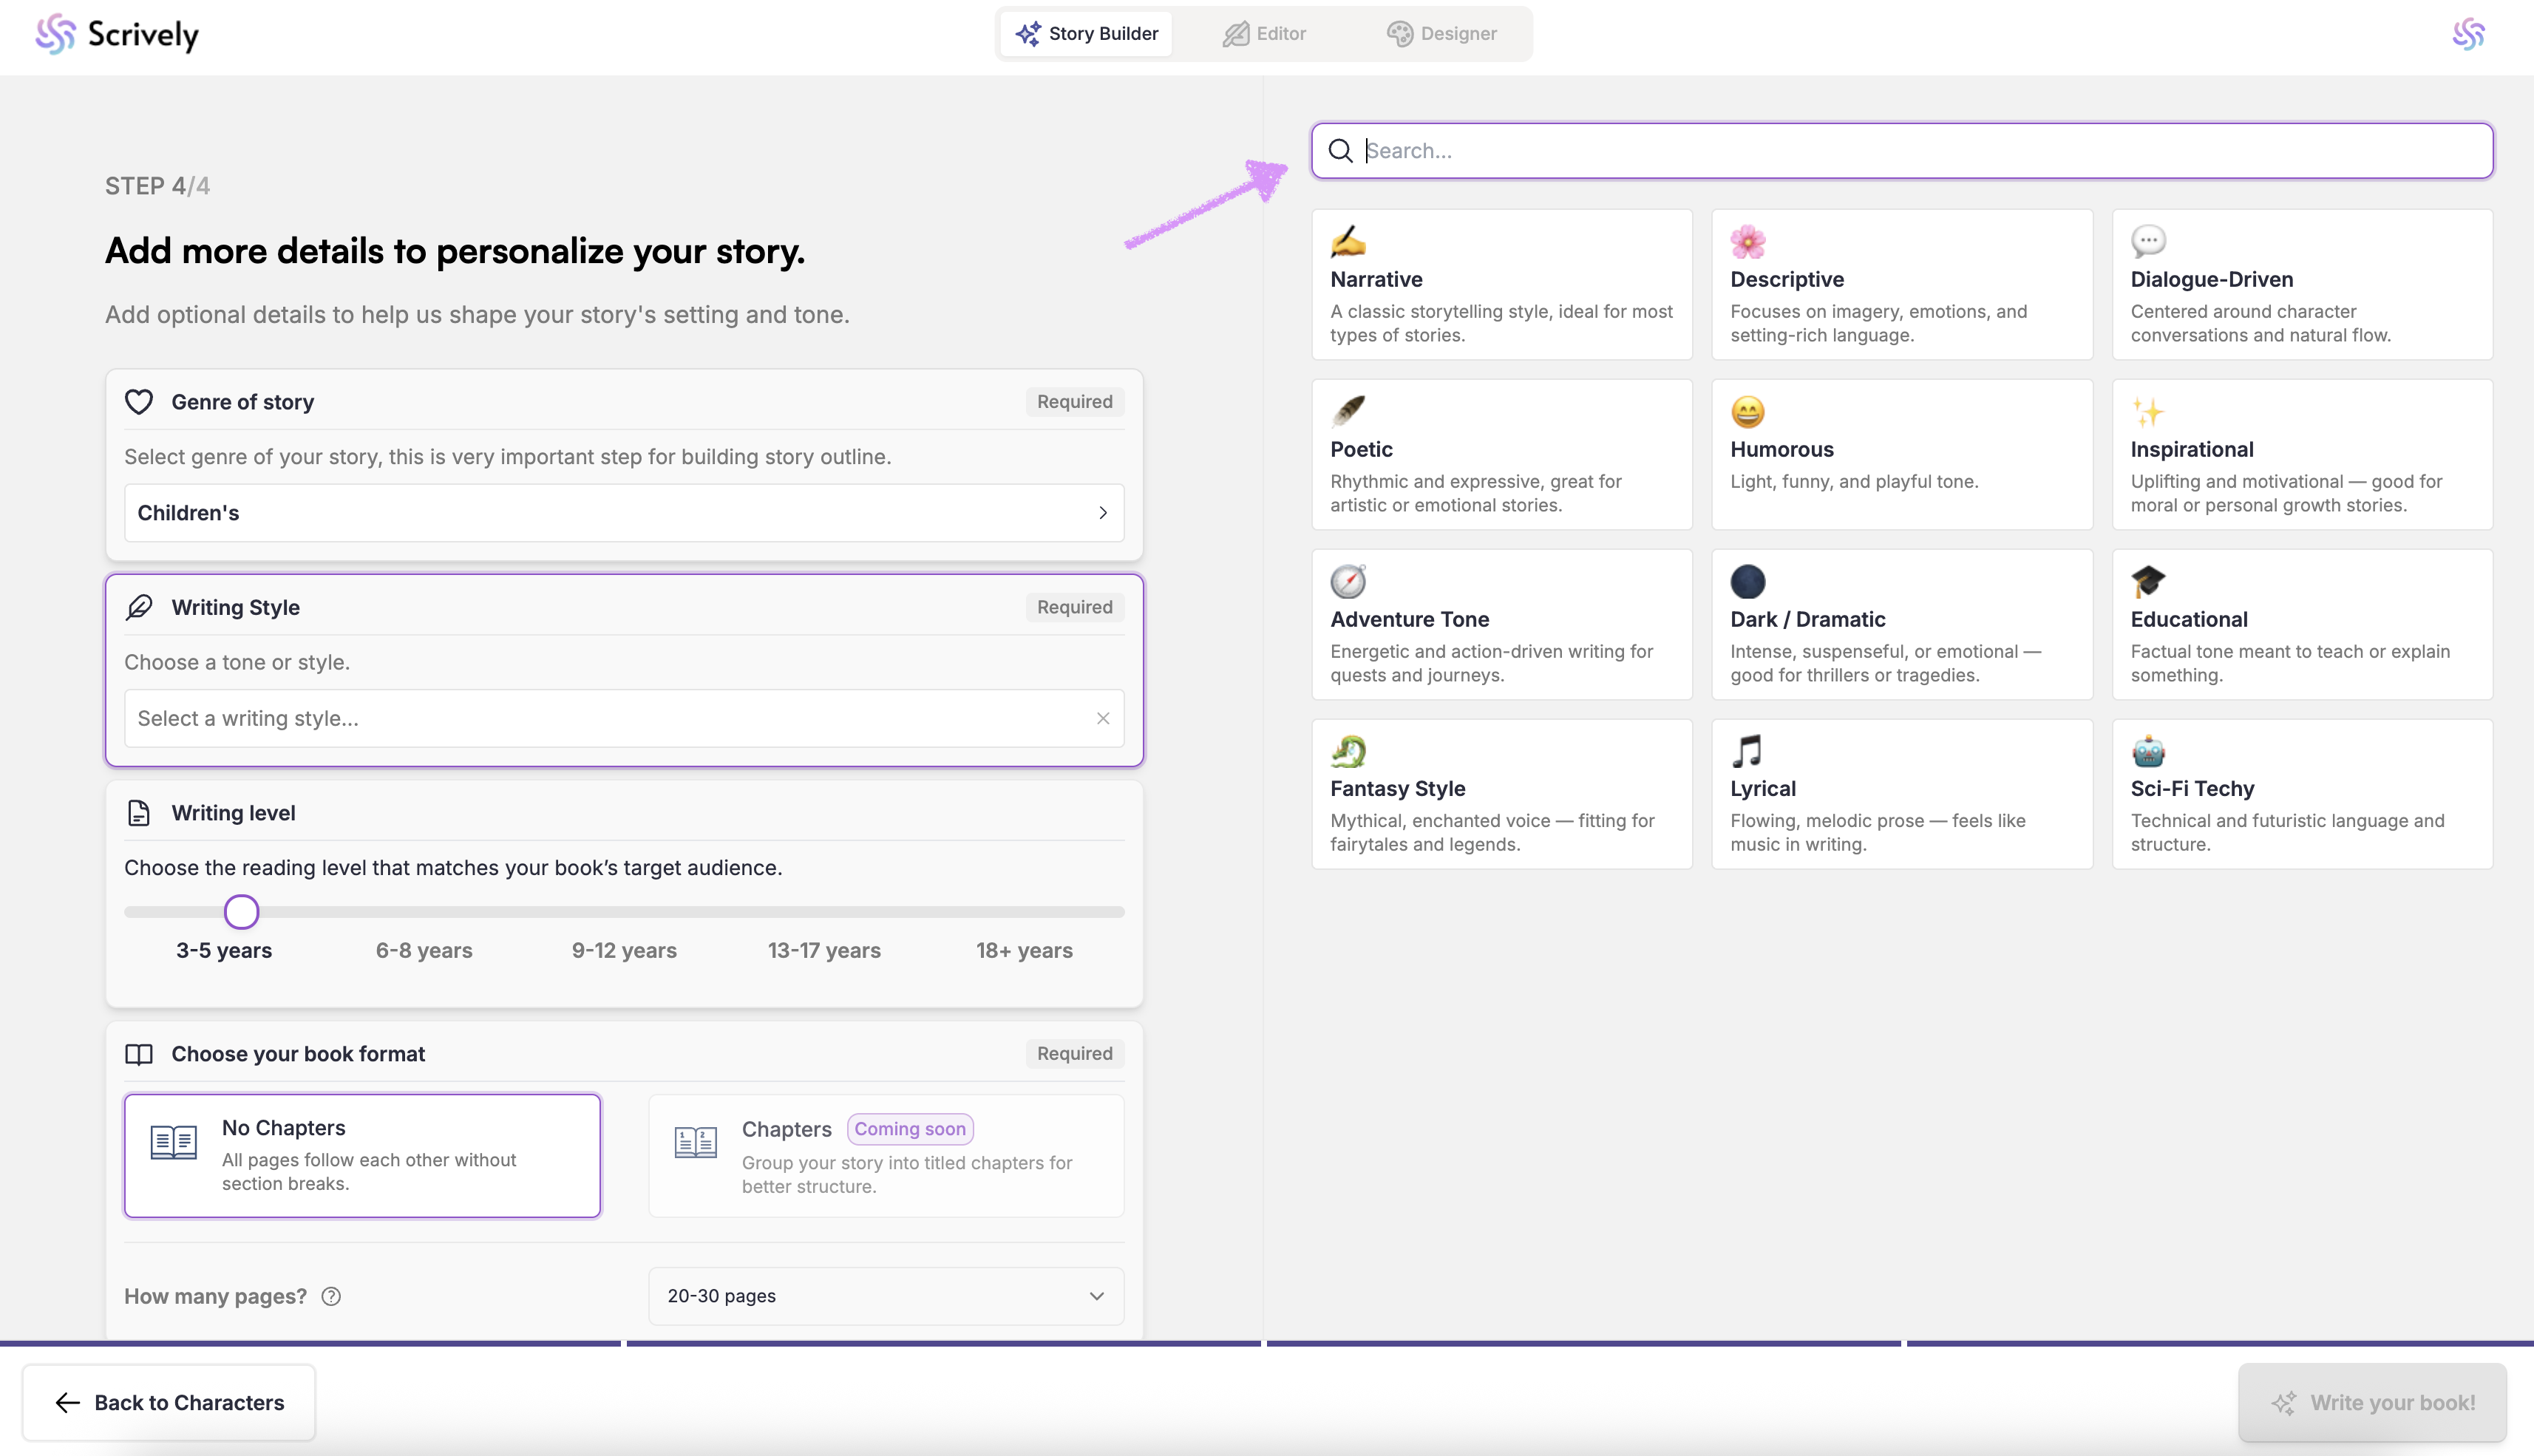This screenshot has height=1456, width=2534.
Task: Click the profile avatar icon top right
Action: [2468, 34]
